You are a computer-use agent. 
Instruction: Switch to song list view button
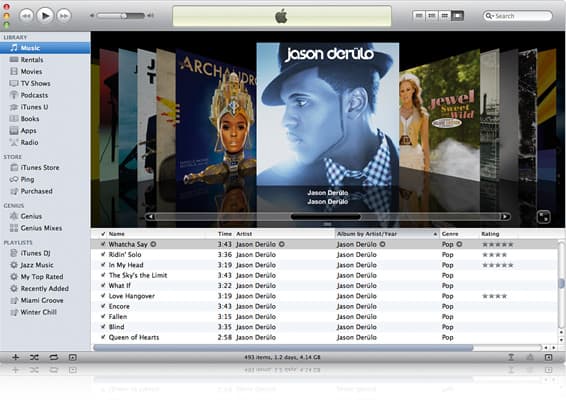coord(419,16)
